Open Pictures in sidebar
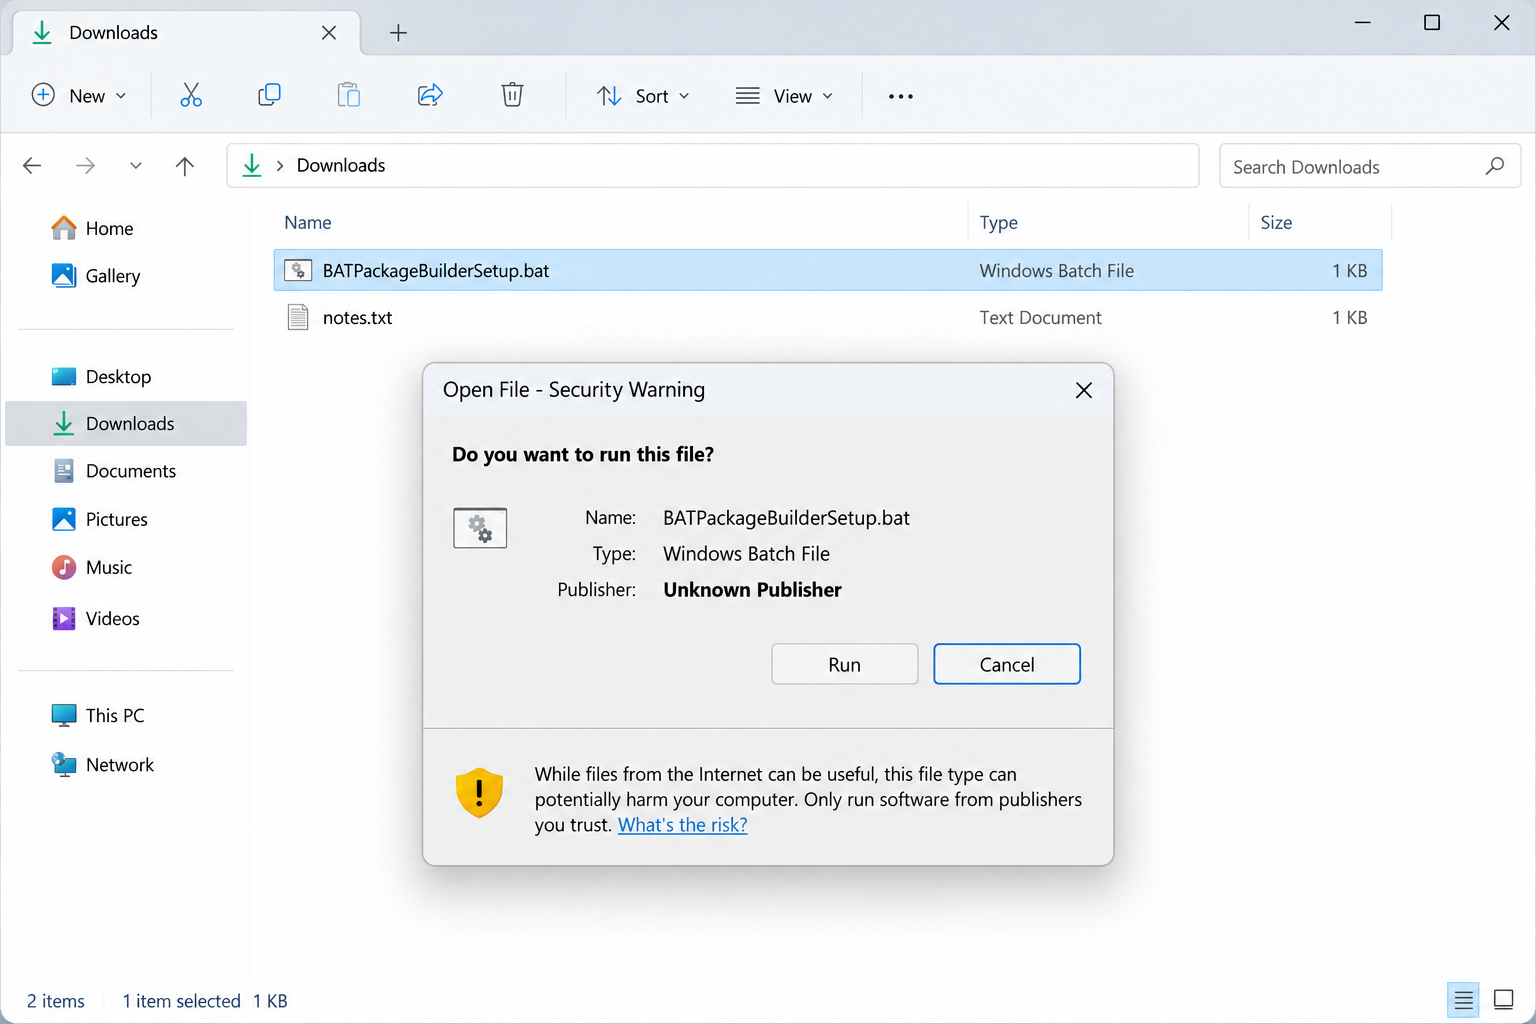Viewport: 1536px width, 1024px height. coord(116,519)
